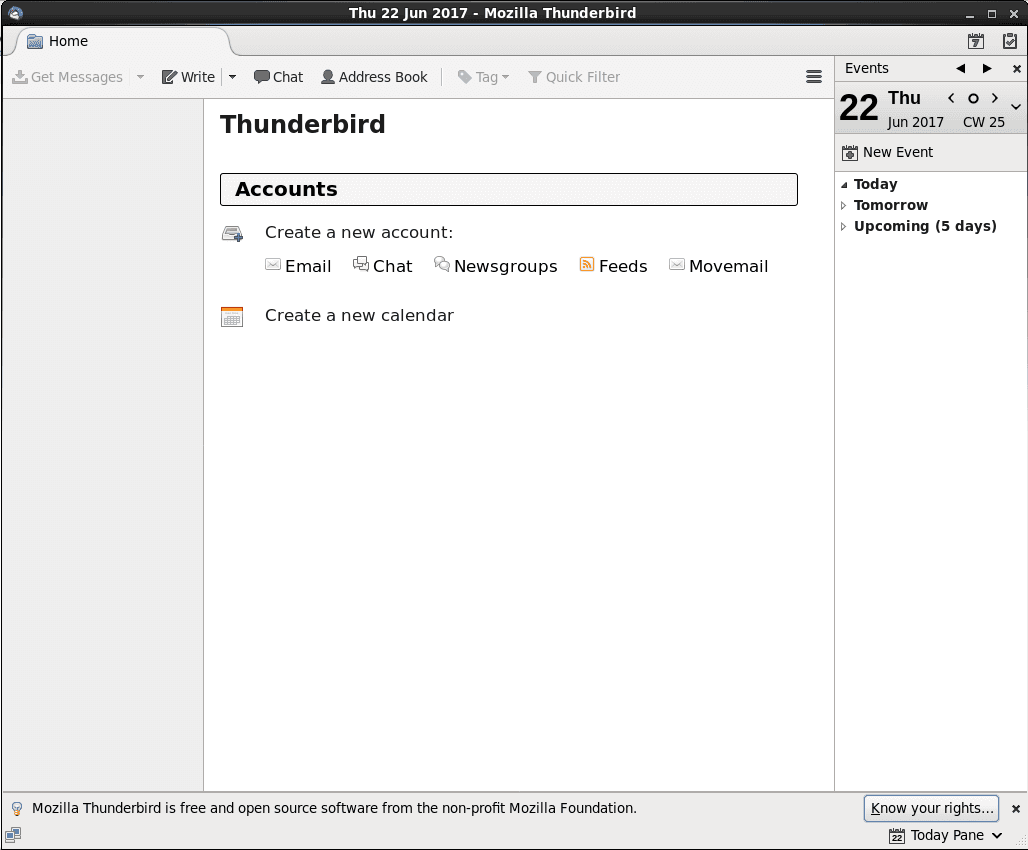
Task: Go to next day in mini-day
Action: [995, 98]
